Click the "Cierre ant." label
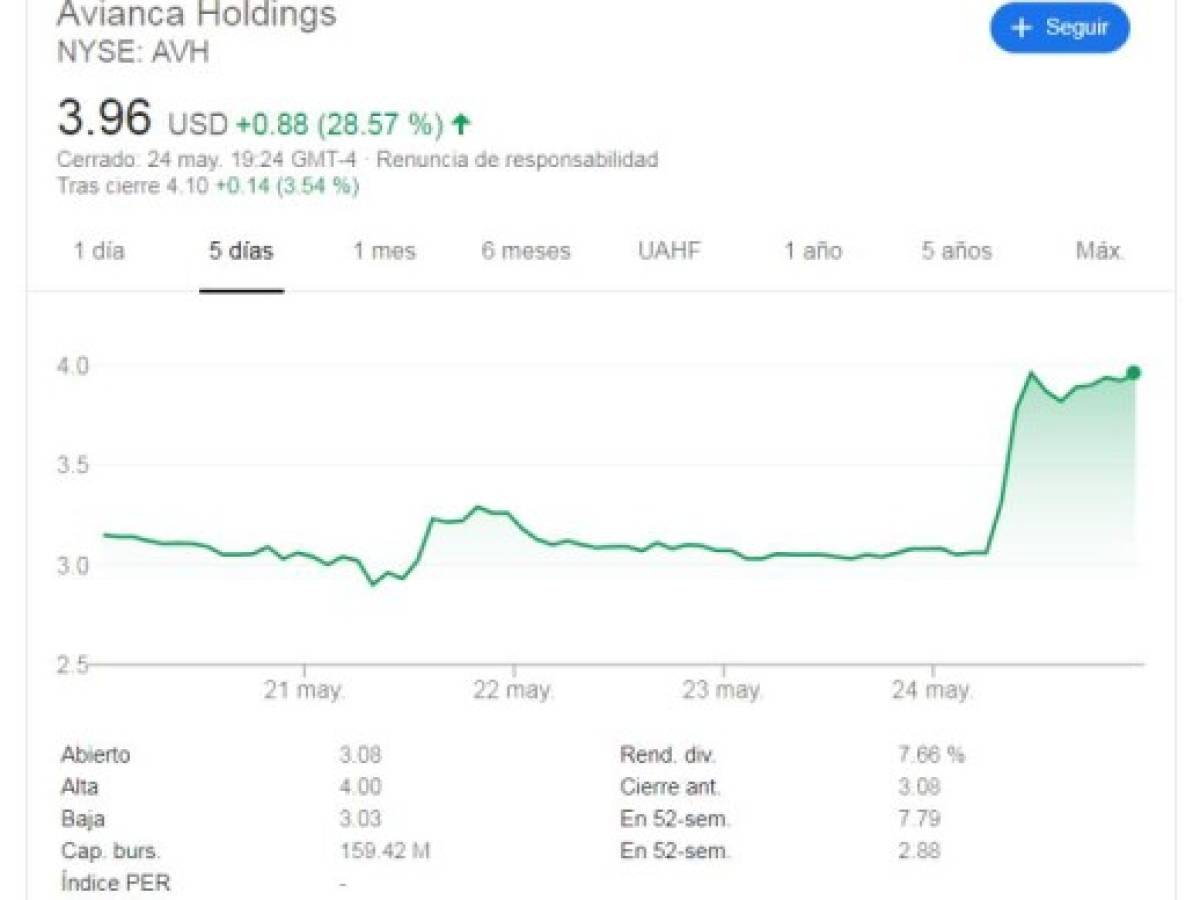 (670, 787)
